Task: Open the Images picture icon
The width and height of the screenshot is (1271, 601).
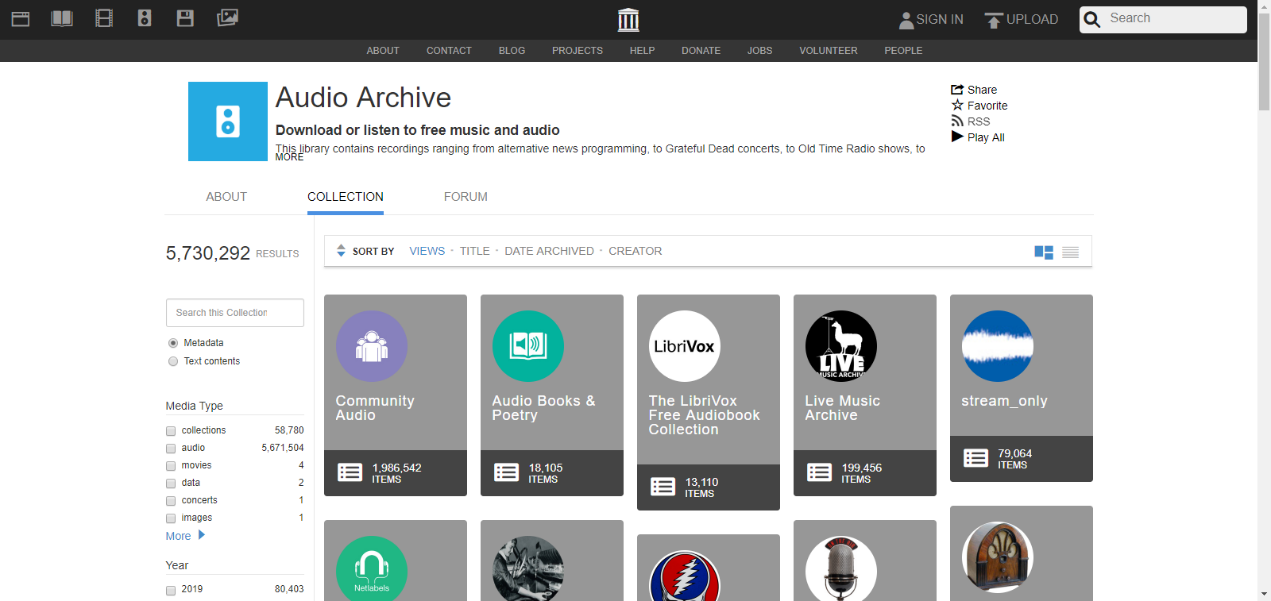Action: click(227, 17)
